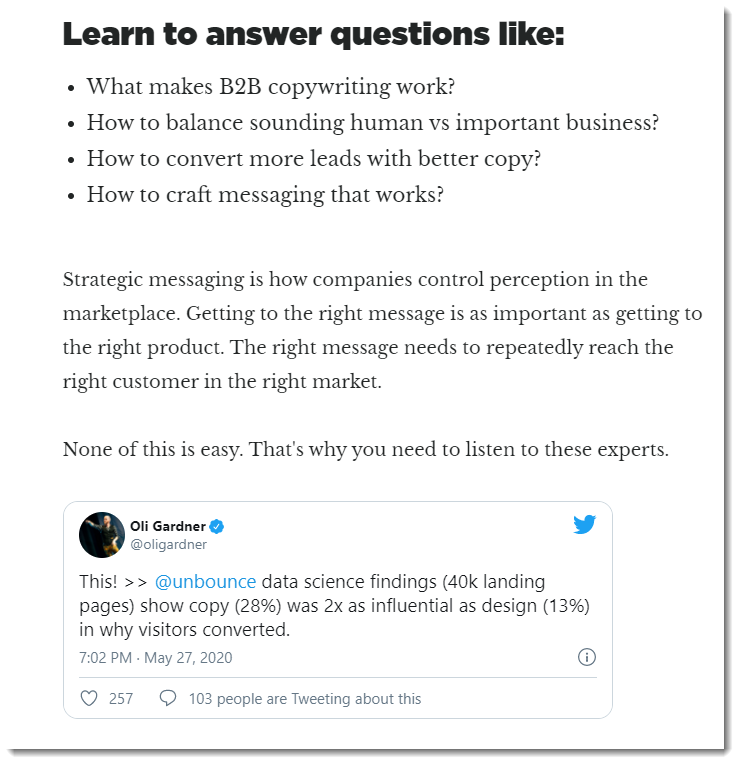
Task: Click the Oli Gardner display name
Action: (x=168, y=526)
